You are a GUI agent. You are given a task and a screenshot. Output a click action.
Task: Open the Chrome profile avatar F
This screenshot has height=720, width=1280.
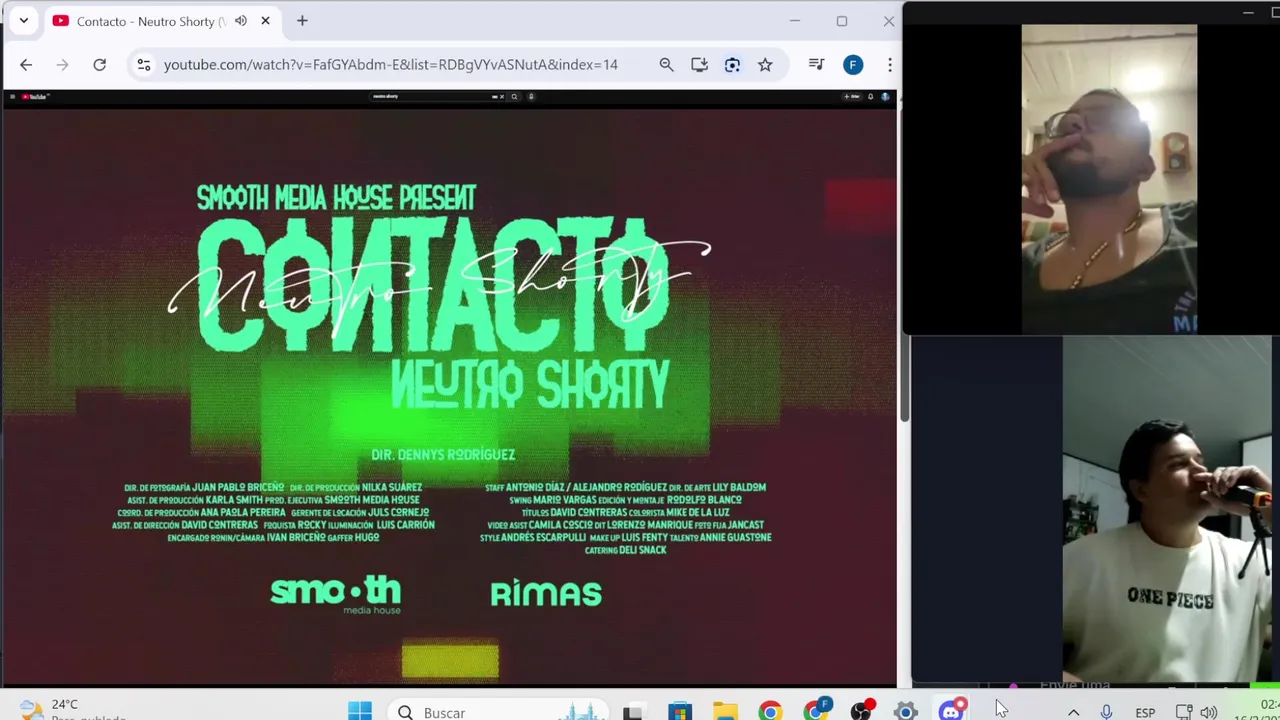[853, 64]
